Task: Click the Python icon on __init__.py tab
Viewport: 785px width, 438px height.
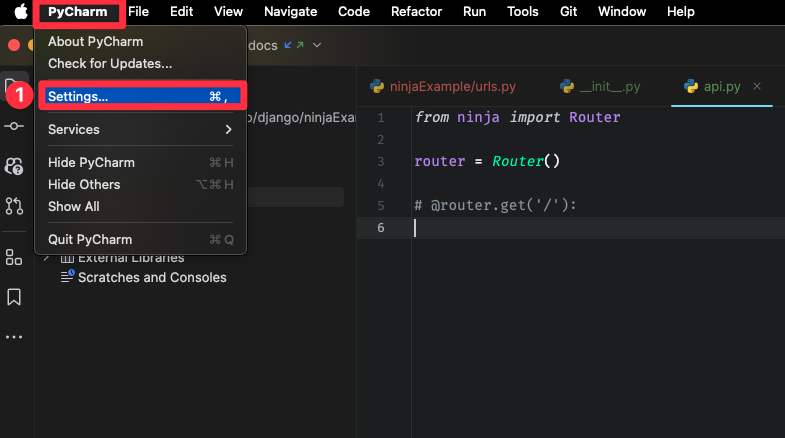Action: 567,87
